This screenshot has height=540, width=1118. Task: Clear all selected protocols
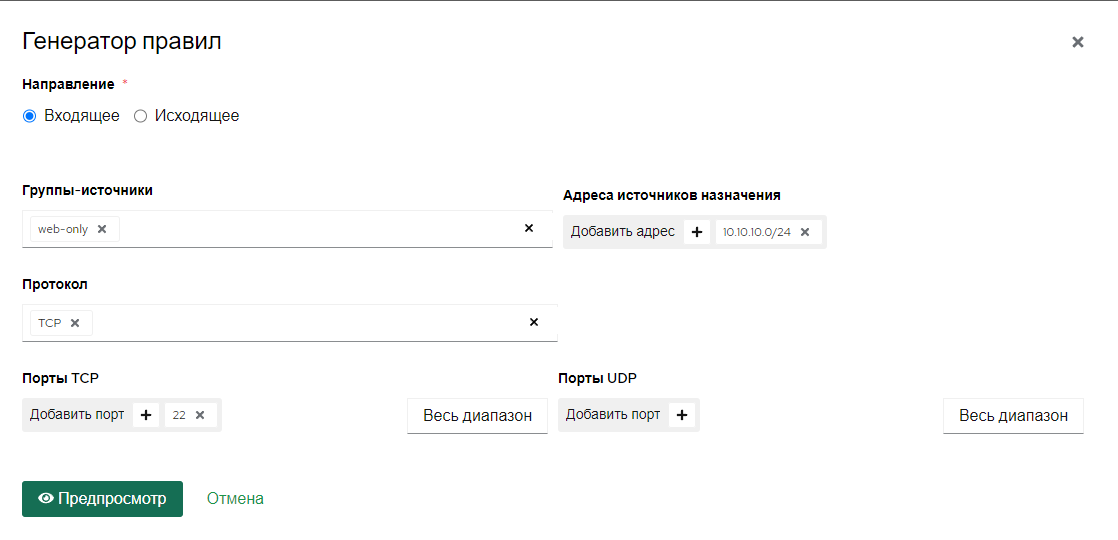point(533,322)
